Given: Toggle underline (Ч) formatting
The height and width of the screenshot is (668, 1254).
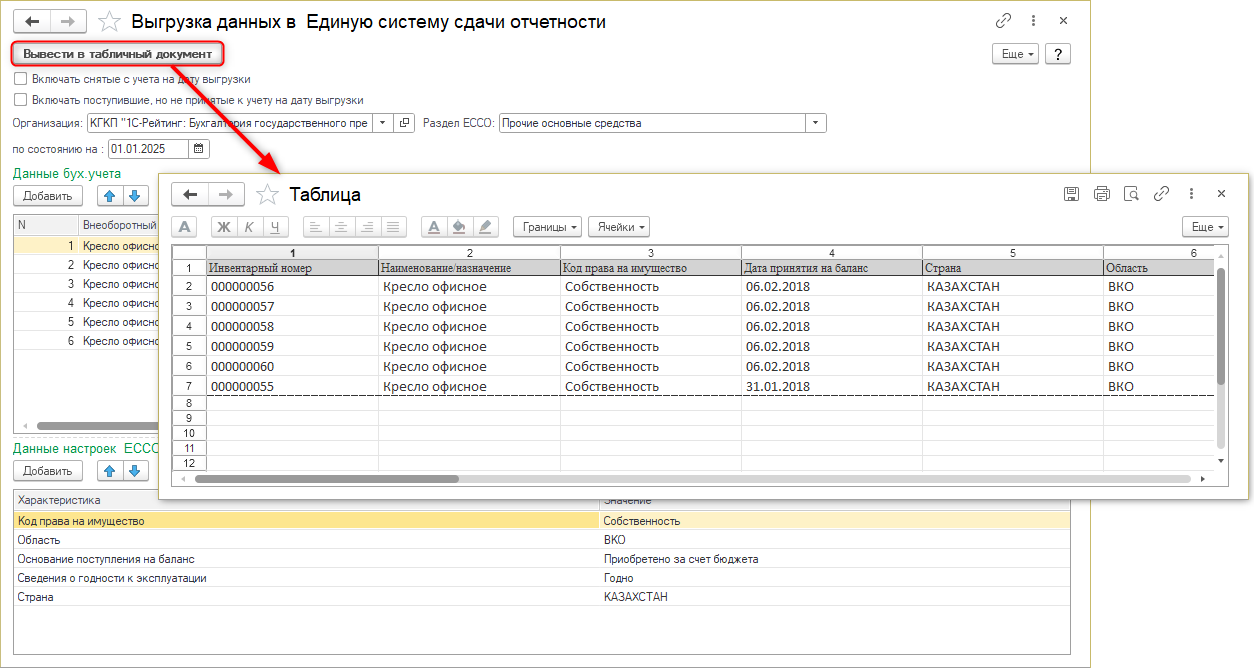Looking at the screenshot, I should point(276,227).
